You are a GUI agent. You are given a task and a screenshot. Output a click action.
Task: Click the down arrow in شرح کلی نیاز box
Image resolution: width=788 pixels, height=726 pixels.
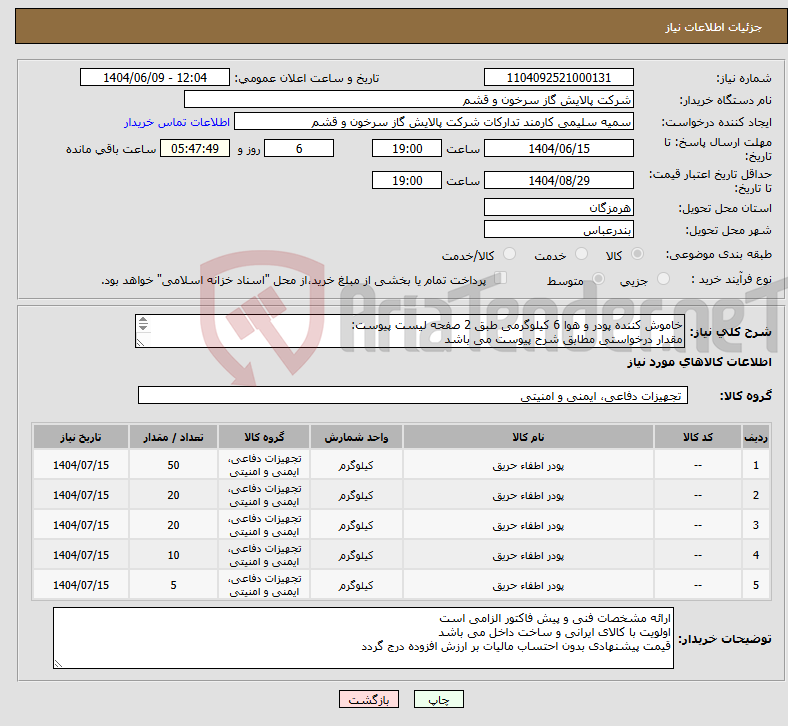[x=142, y=329]
